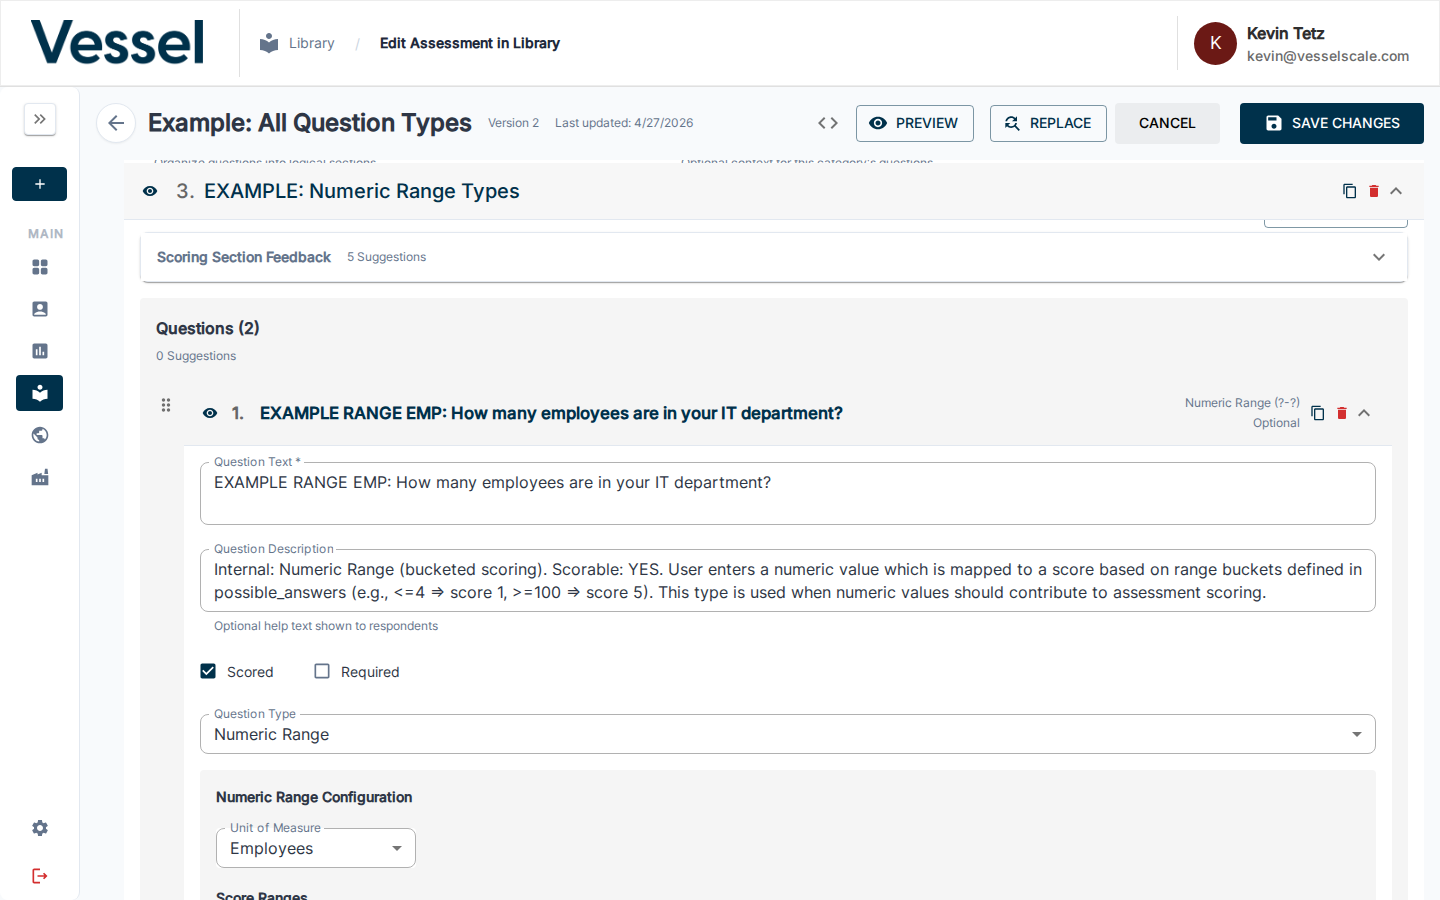Click the Library book icon in breadcrumb

pyautogui.click(x=269, y=43)
